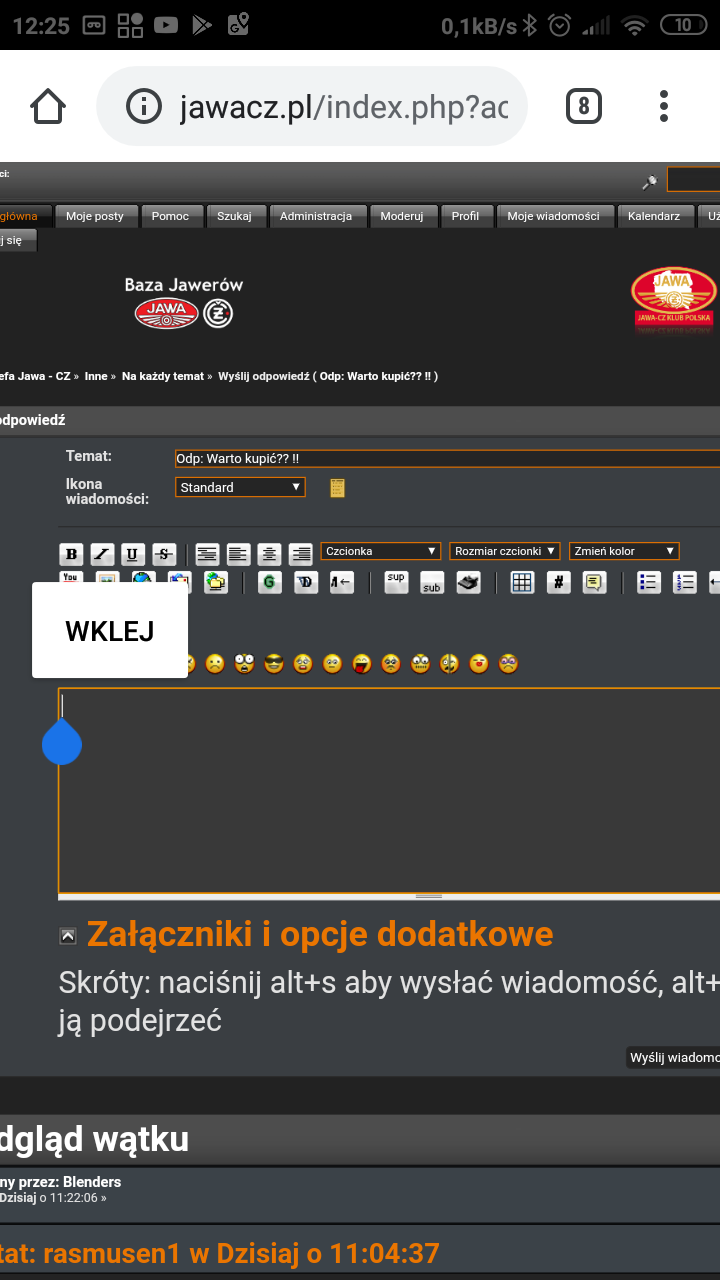This screenshot has height=1280, width=720.
Task: Insert ordered numbered list
Action: [685, 583]
